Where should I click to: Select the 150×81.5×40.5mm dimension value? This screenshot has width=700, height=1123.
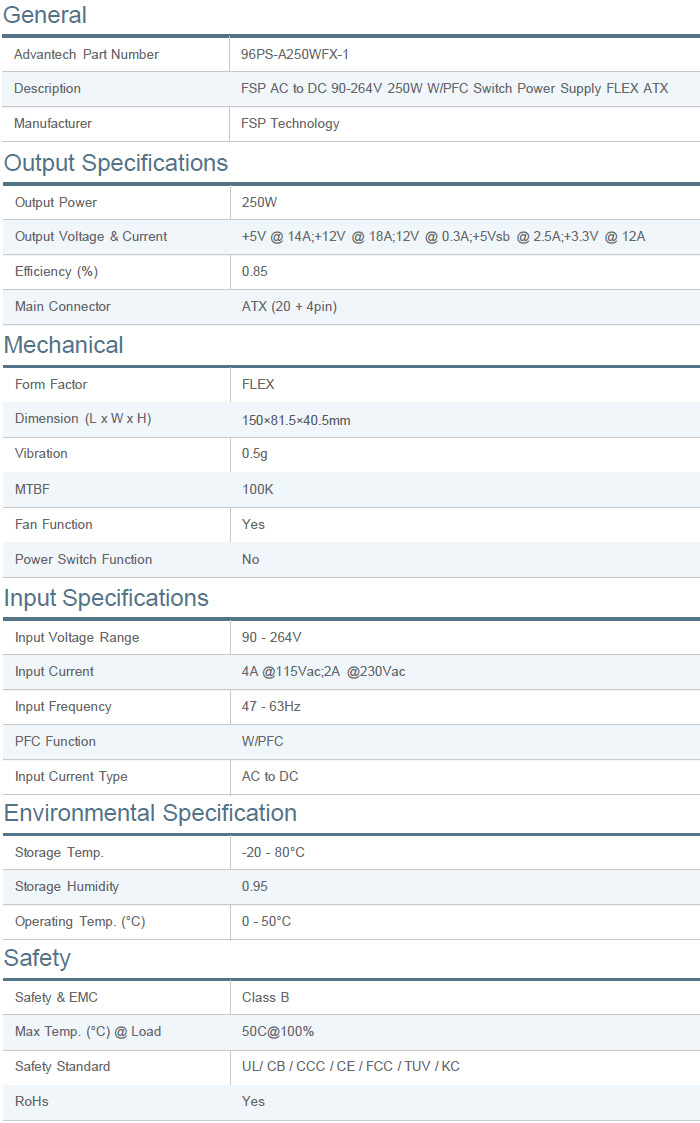[x=296, y=420]
